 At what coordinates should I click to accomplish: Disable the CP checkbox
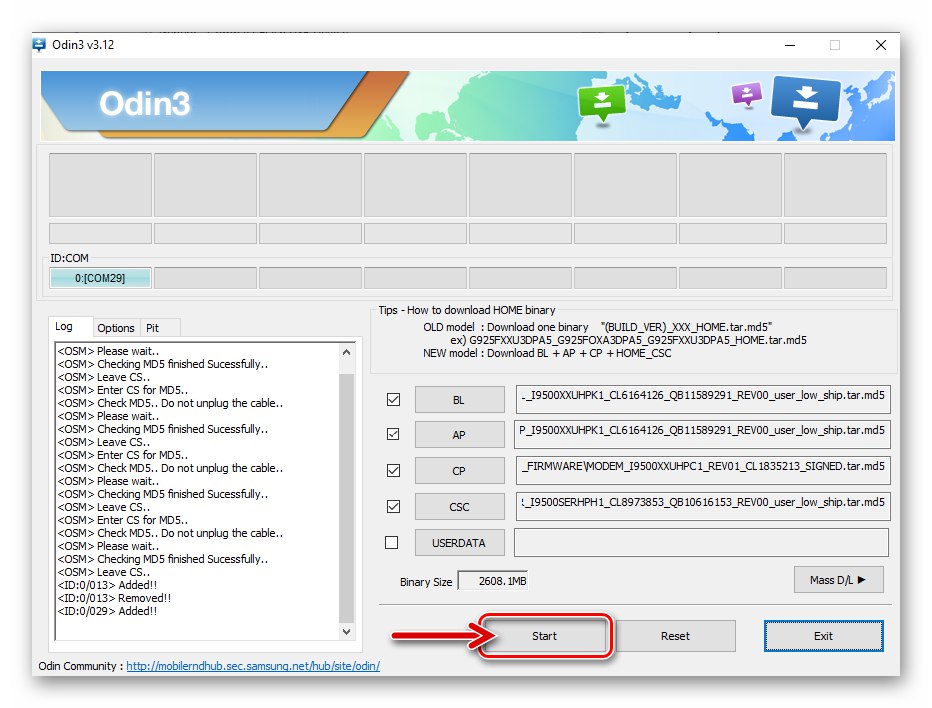click(x=393, y=470)
